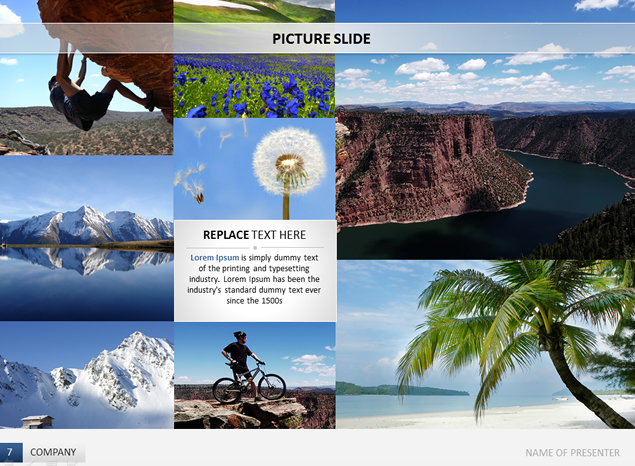The width and height of the screenshot is (635, 466).
Task: Click the dandelion seed head
Action: tap(289, 161)
